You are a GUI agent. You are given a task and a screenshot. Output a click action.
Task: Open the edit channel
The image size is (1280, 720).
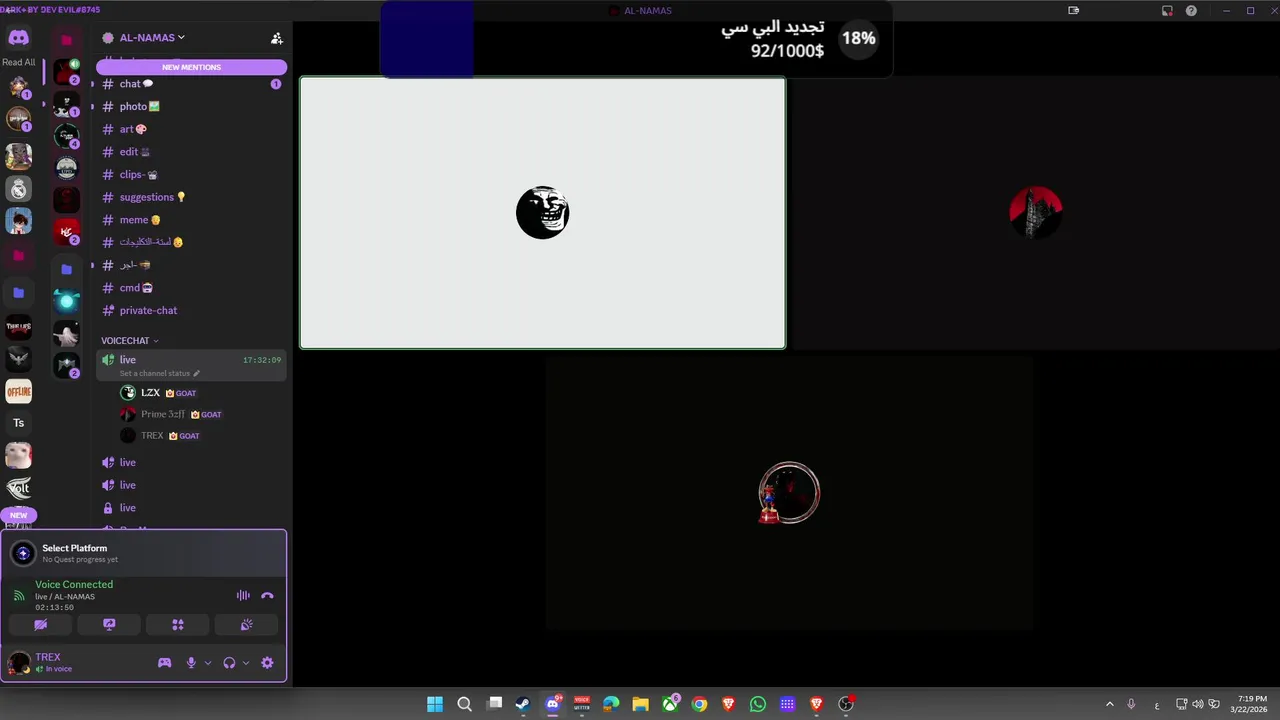[x=191, y=152]
